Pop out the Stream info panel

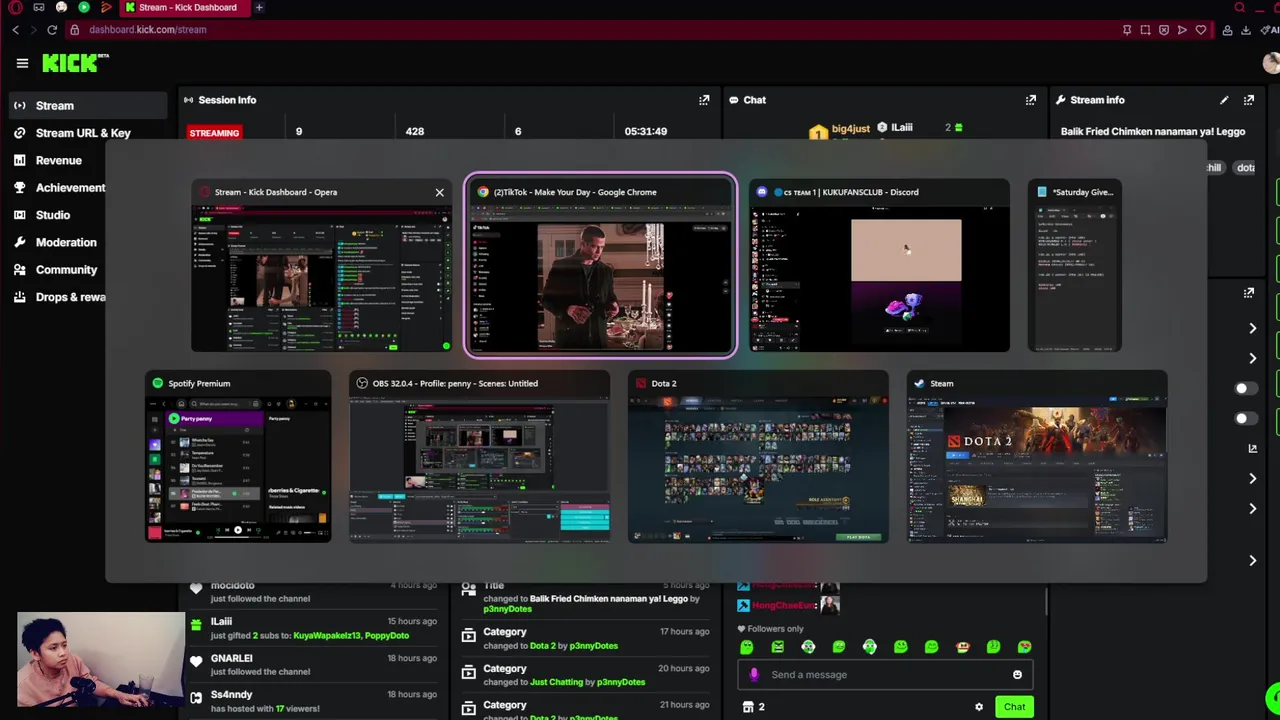1248,100
